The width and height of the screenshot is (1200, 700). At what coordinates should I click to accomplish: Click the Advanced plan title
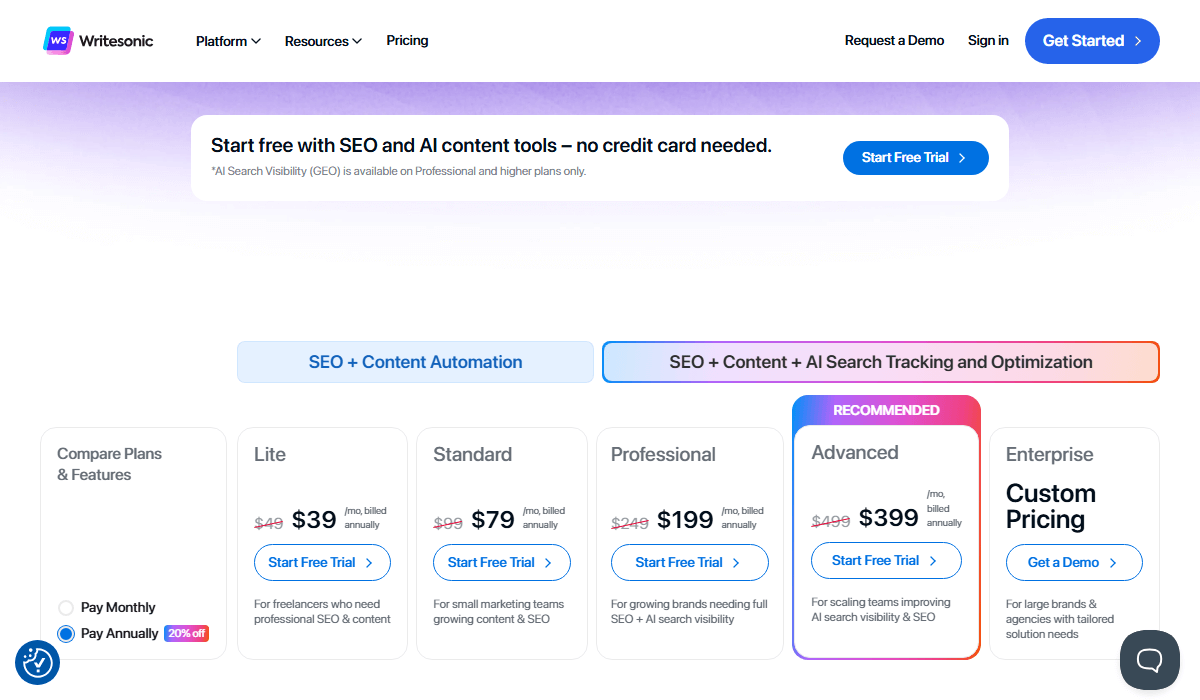tap(855, 453)
